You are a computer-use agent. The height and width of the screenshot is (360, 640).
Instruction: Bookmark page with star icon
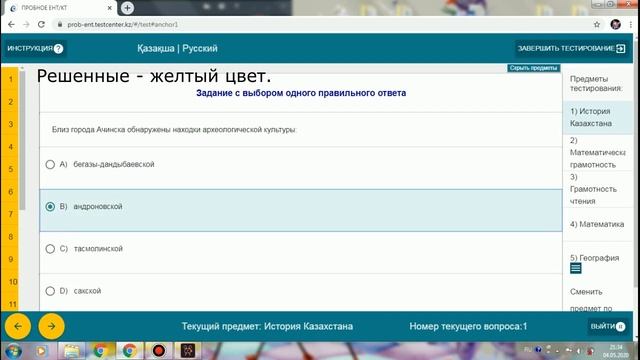tap(597, 24)
